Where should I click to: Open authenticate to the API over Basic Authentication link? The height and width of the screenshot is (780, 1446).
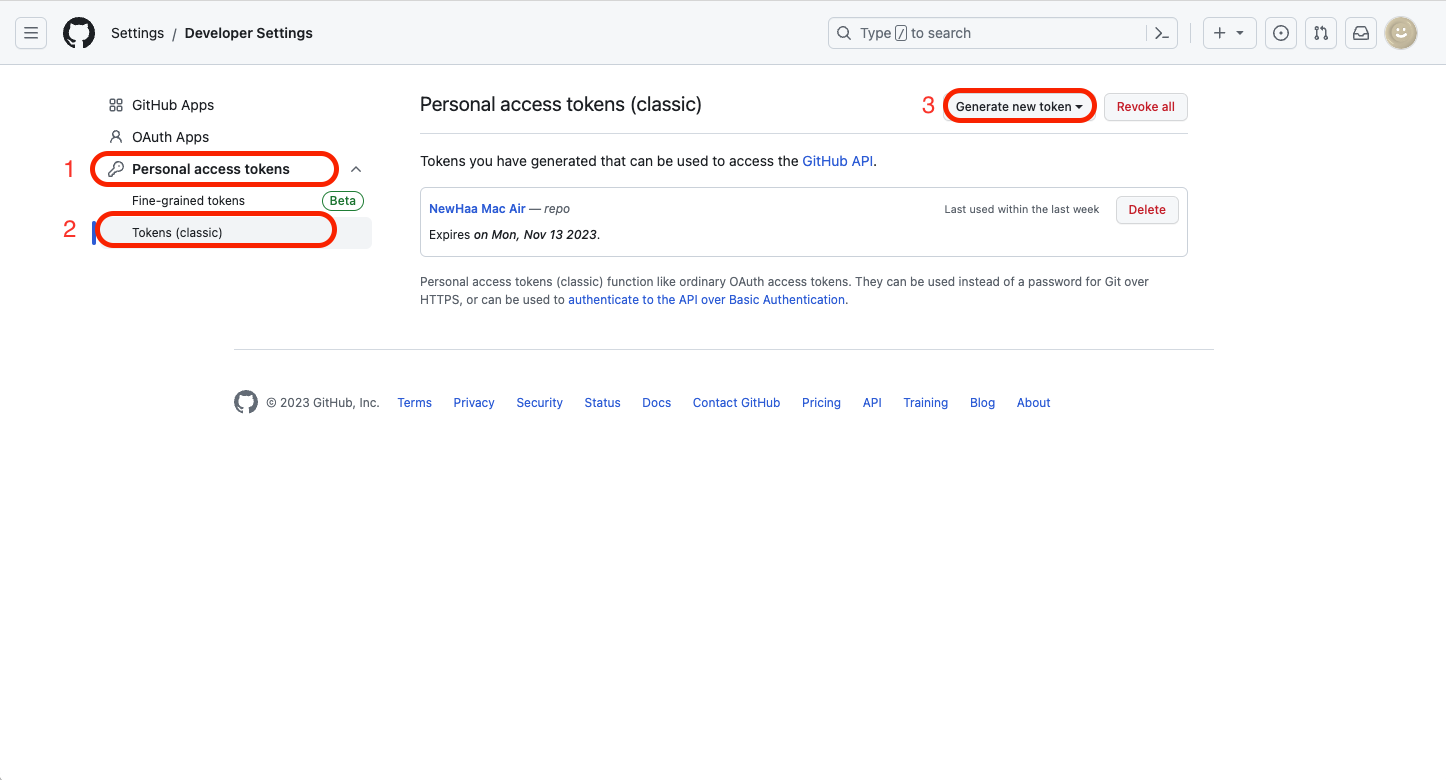click(x=706, y=300)
